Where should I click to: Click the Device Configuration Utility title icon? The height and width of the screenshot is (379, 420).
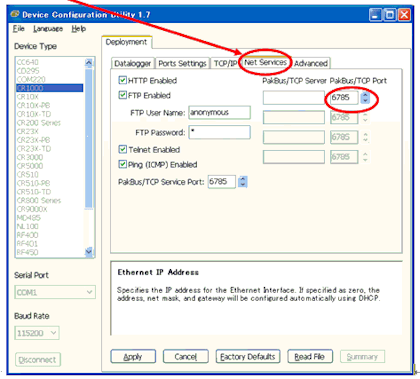15,14
